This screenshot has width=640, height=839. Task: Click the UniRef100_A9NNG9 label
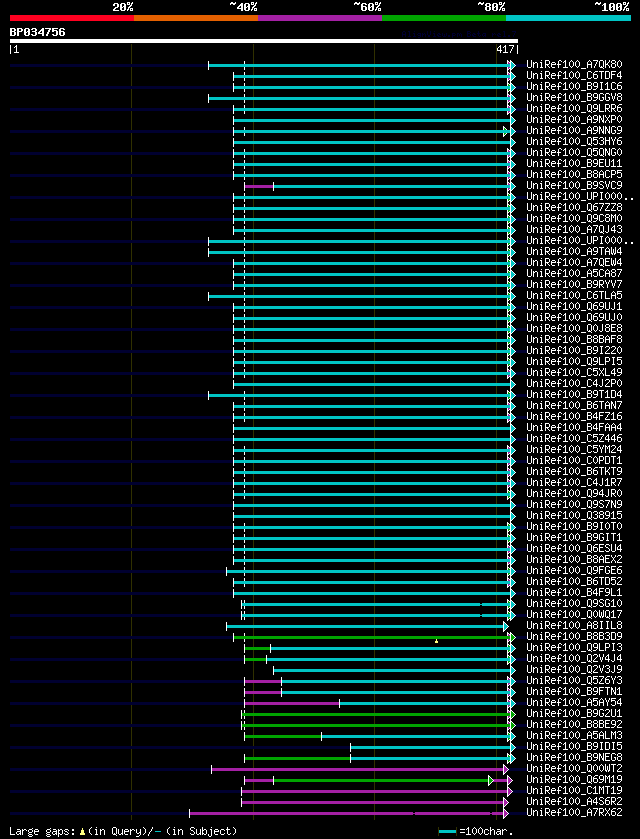click(574, 131)
